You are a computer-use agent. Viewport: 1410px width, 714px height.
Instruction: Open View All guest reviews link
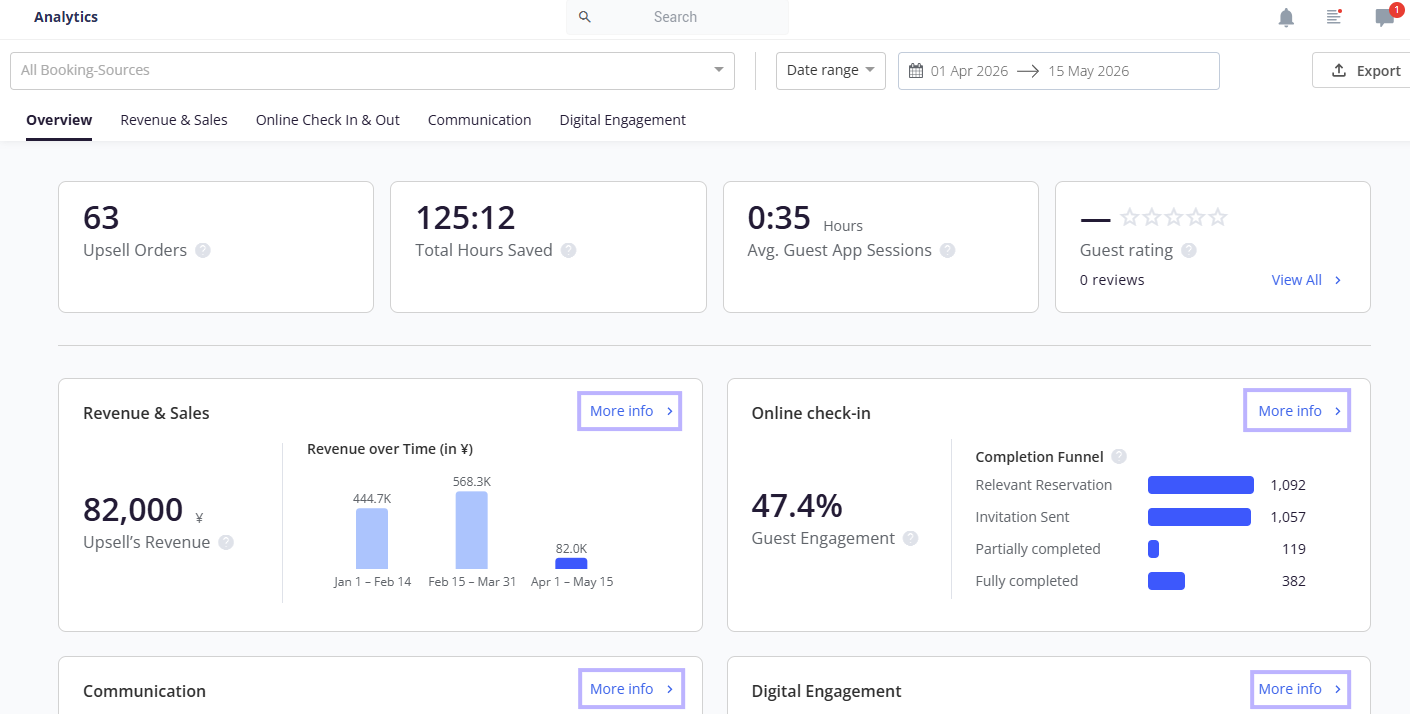[x=1306, y=280]
